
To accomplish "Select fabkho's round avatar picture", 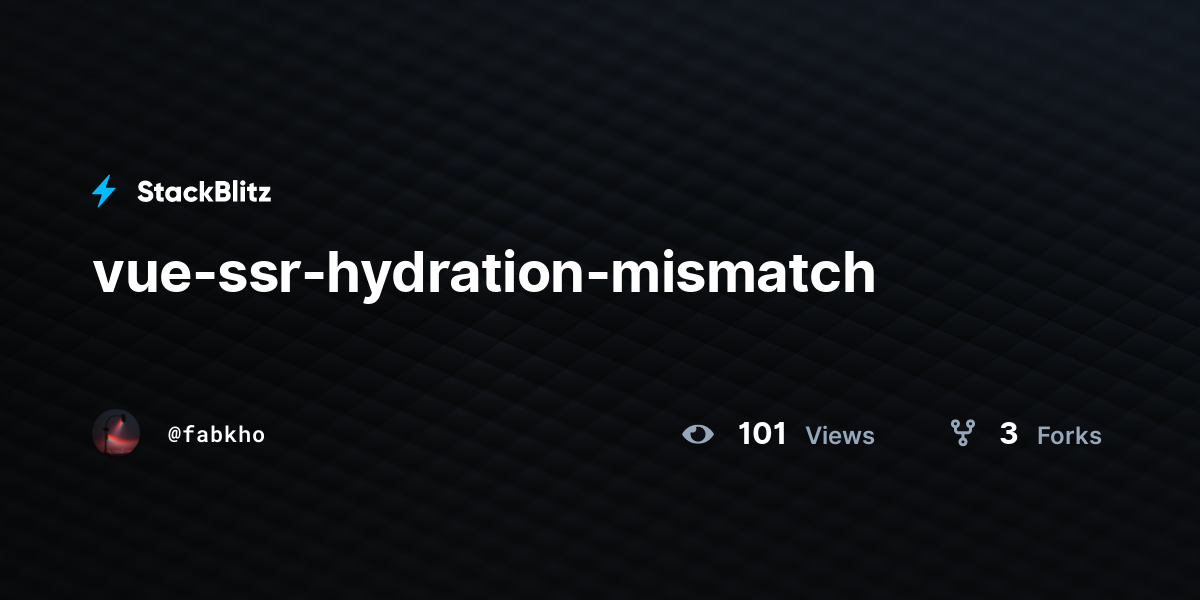I will click(116, 433).
